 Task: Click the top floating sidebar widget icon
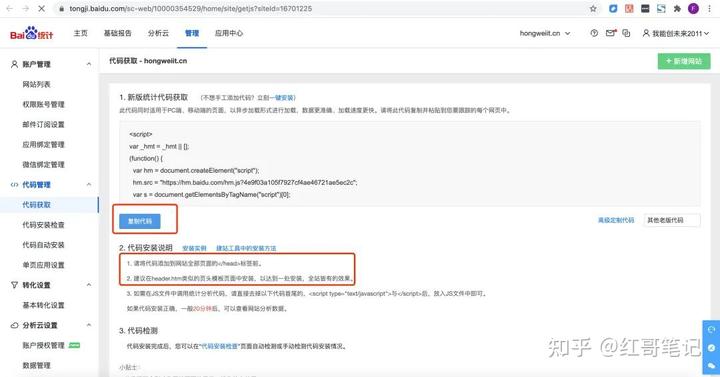tap(711, 330)
